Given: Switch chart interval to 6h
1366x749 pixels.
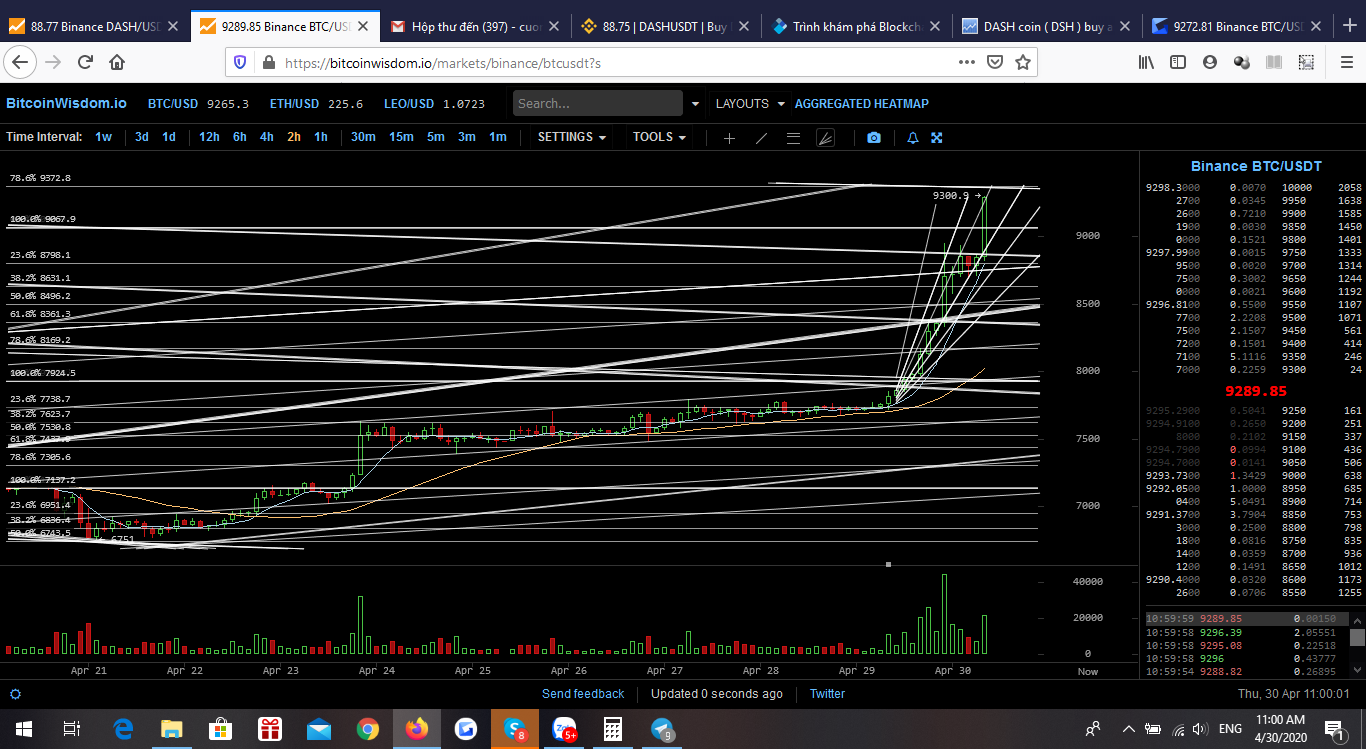Looking at the screenshot, I should (x=240, y=137).
